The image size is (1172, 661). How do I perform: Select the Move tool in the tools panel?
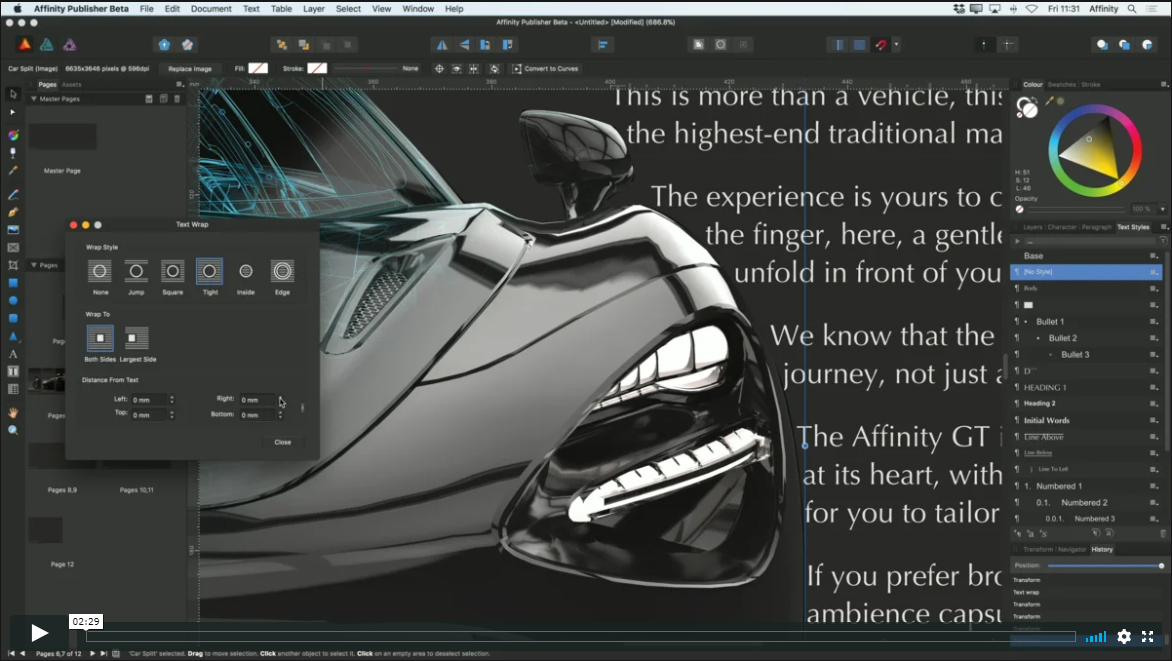pos(13,94)
